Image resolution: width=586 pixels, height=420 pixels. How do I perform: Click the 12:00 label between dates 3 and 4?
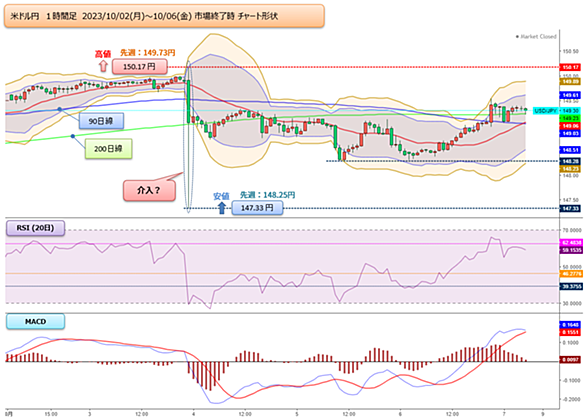click(x=142, y=414)
